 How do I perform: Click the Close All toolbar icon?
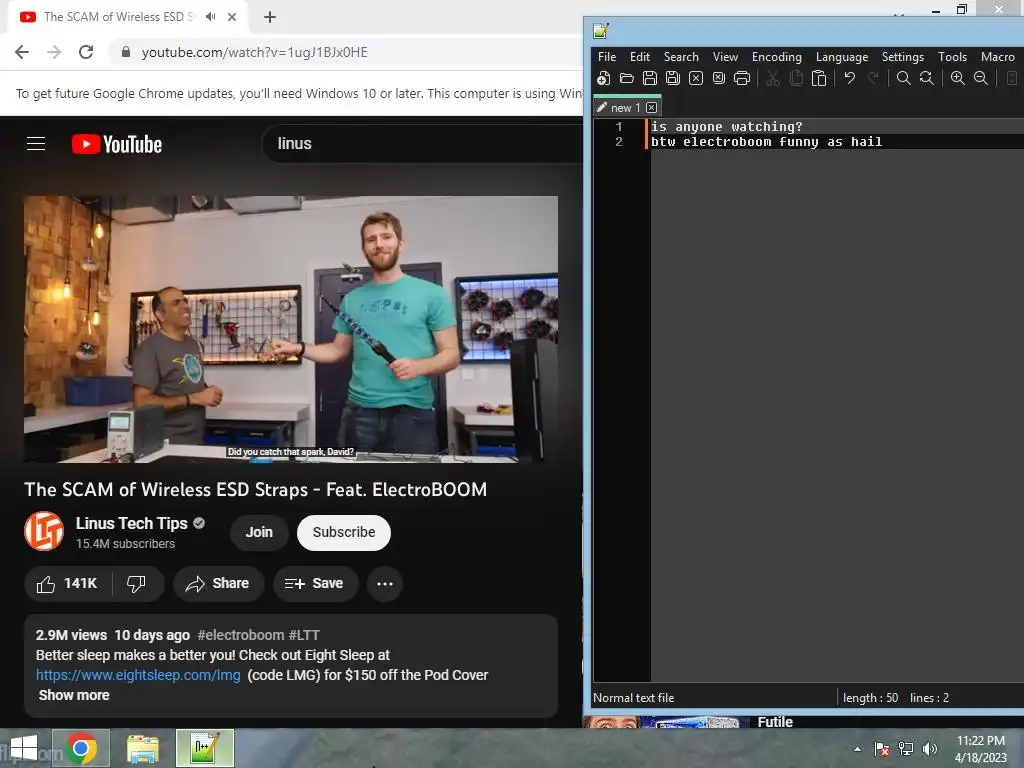click(719, 78)
